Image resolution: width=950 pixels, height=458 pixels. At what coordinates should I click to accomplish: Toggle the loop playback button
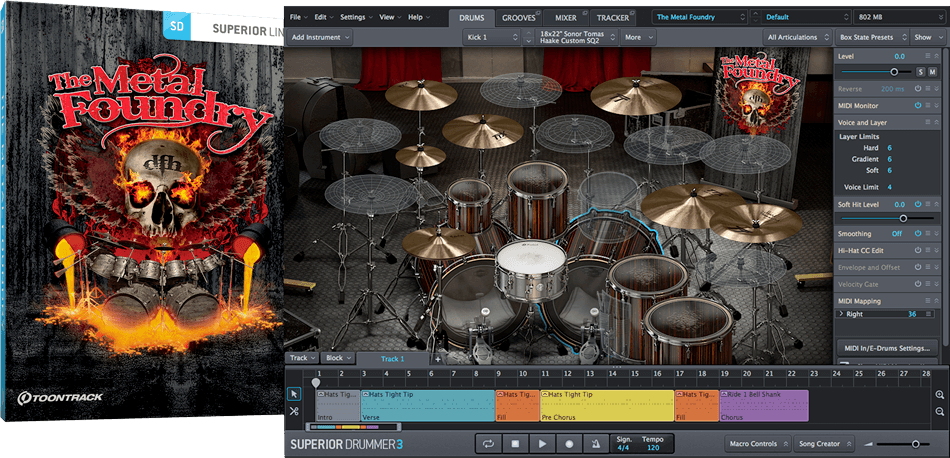488,443
